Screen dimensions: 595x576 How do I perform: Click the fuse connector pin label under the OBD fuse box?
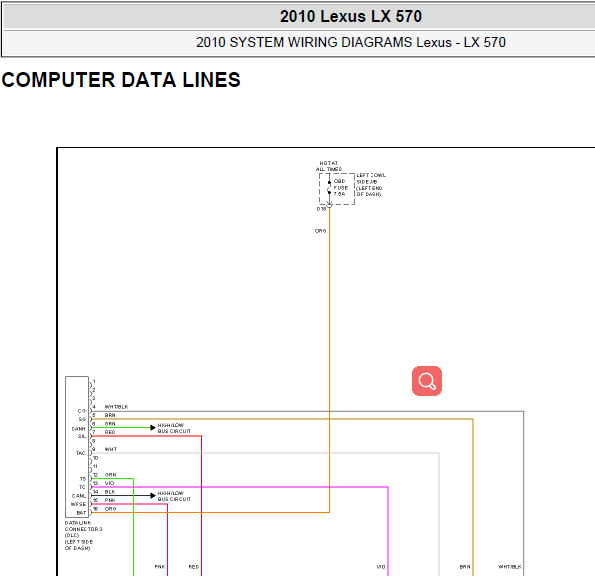click(321, 209)
